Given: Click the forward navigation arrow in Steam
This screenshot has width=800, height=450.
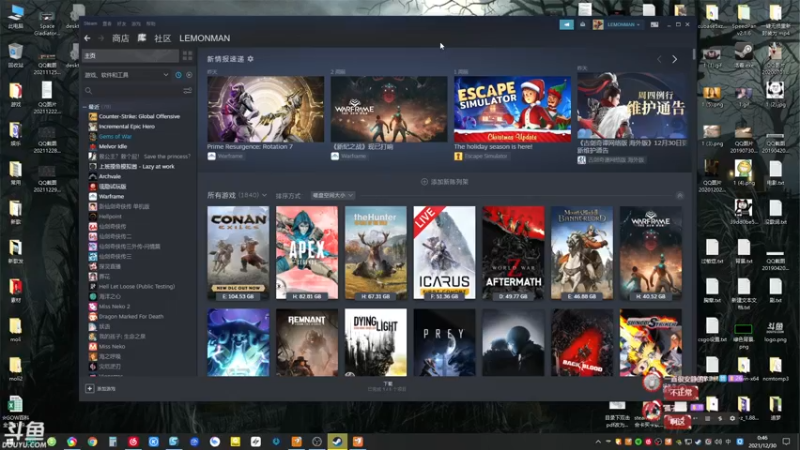Looking at the screenshot, I should click(101, 38).
